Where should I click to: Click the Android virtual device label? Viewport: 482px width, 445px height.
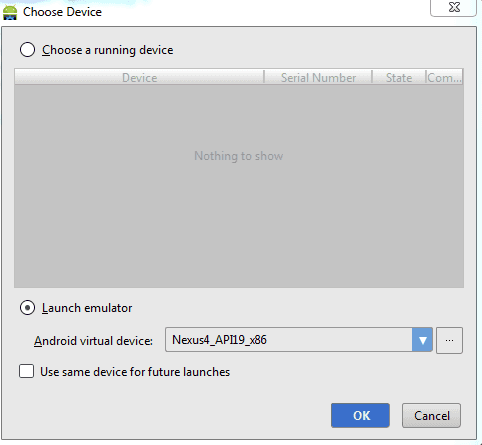[x=93, y=341]
